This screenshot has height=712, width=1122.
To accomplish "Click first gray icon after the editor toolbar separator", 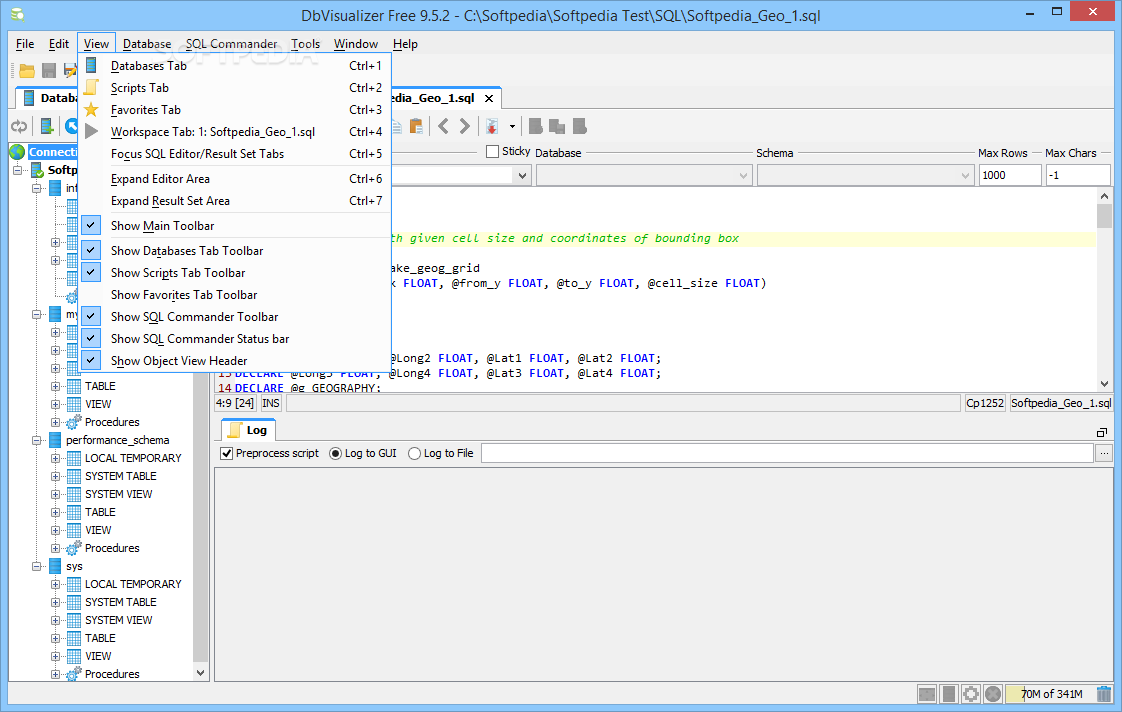I will click(535, 127).
